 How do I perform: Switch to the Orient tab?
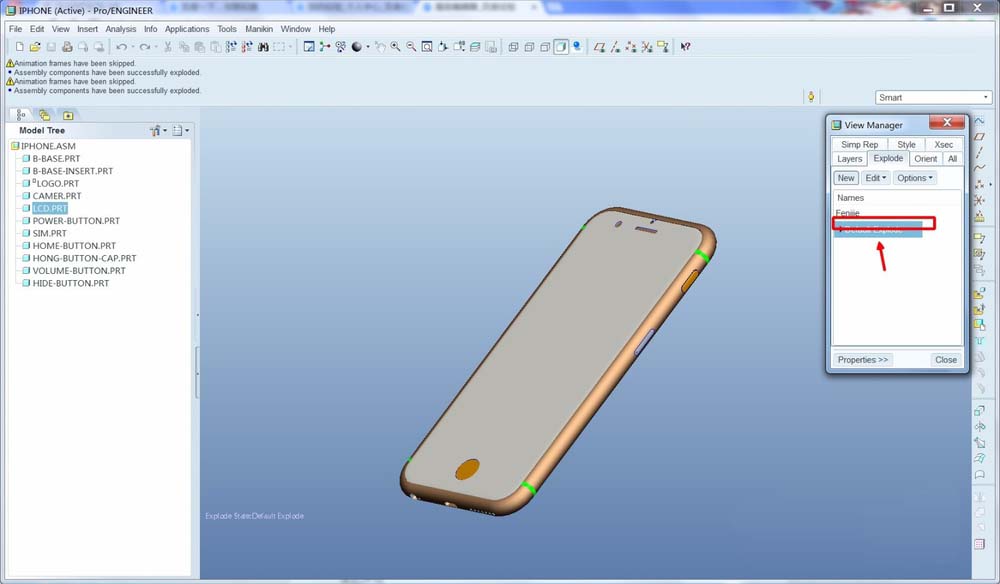pos(925,159)
